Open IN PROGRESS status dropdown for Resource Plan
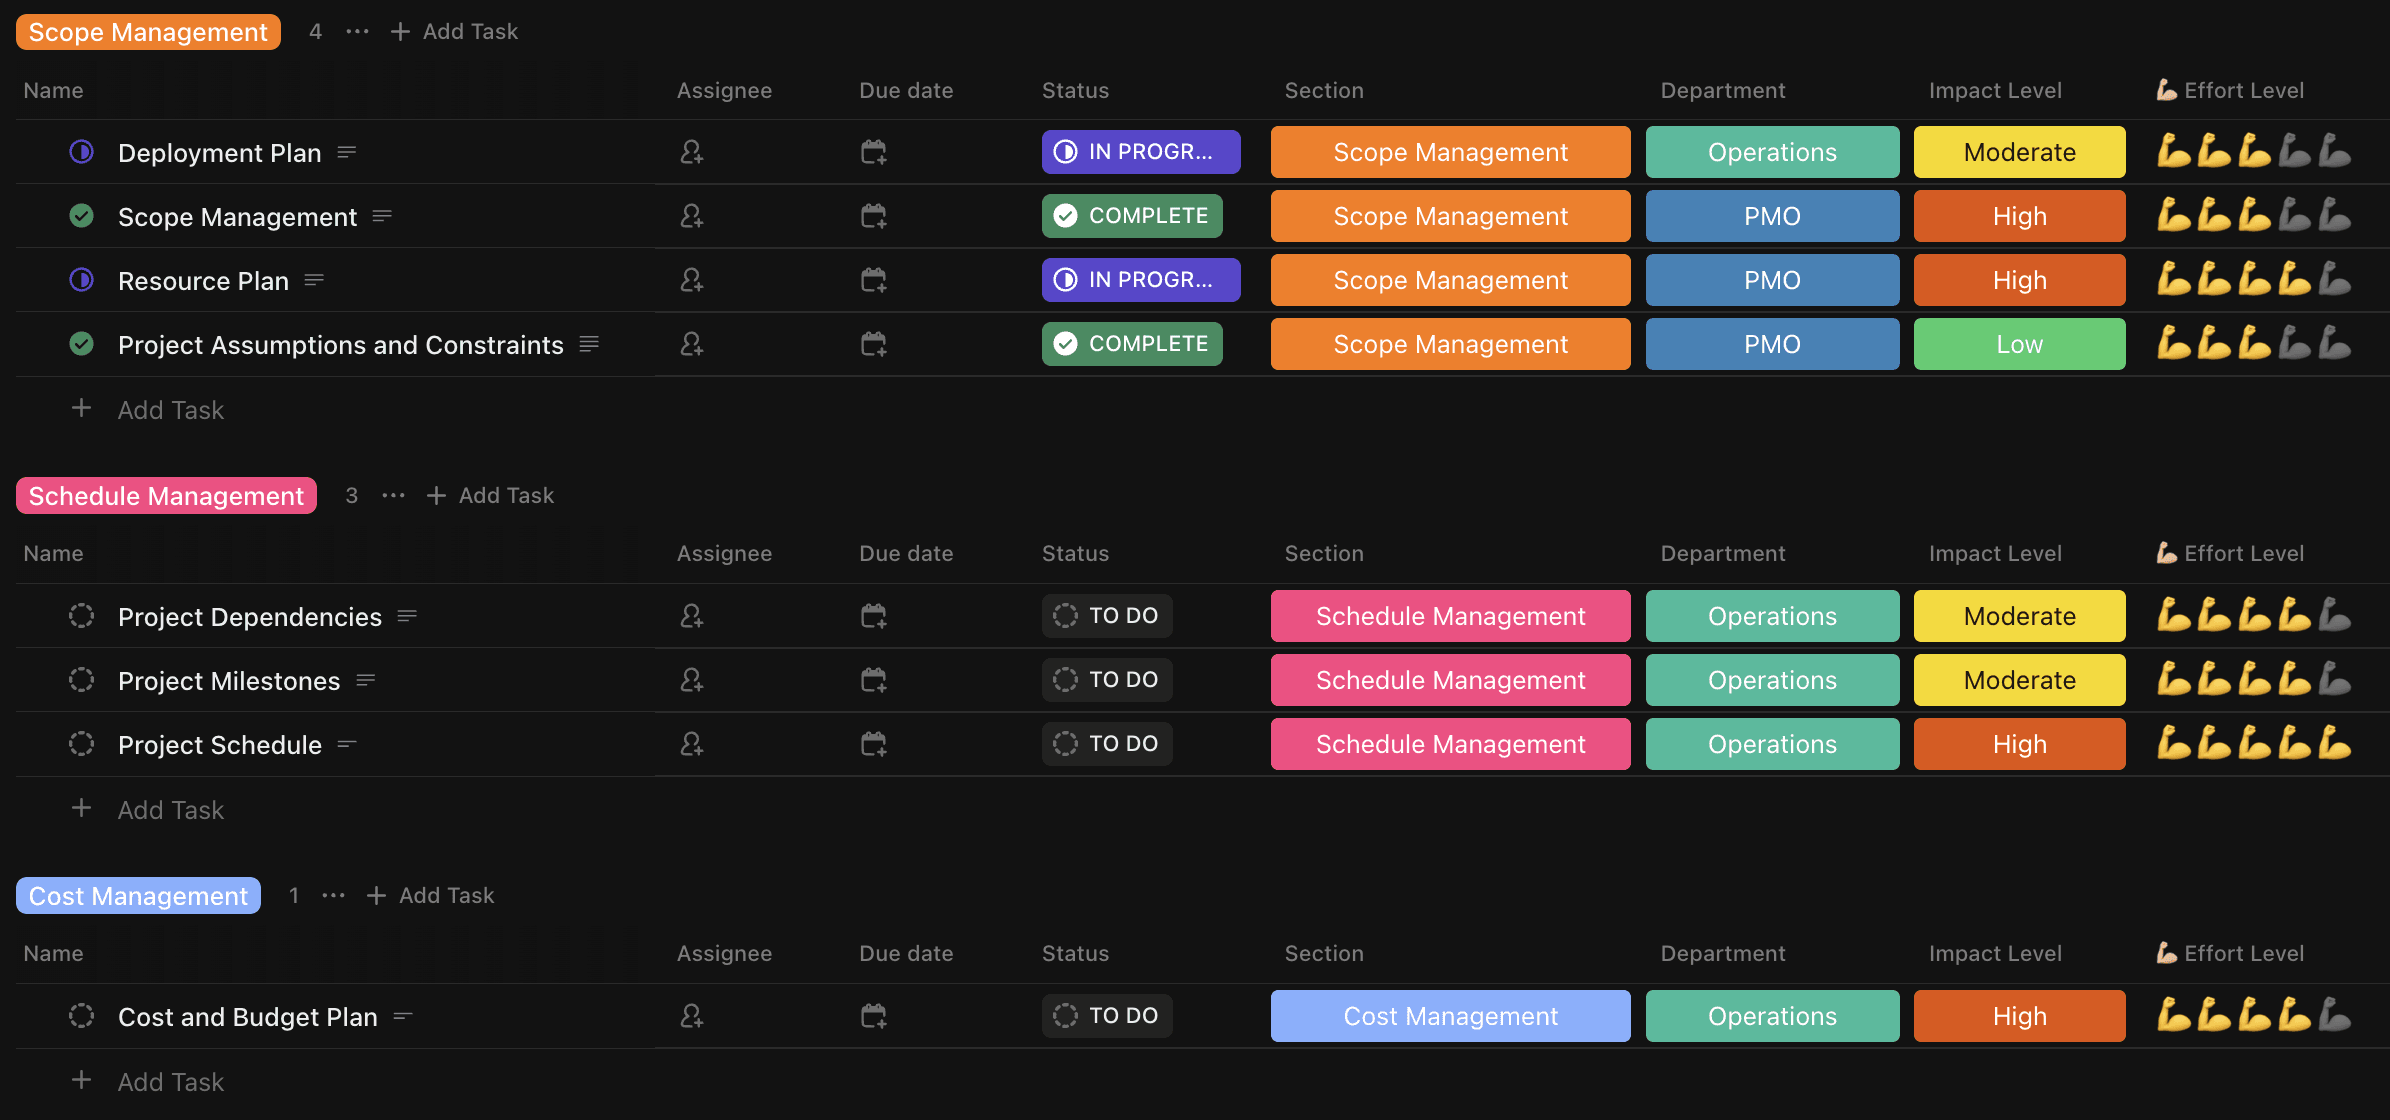The width and height of the screenshot is (2390, 1120). tap(1140, 280)
